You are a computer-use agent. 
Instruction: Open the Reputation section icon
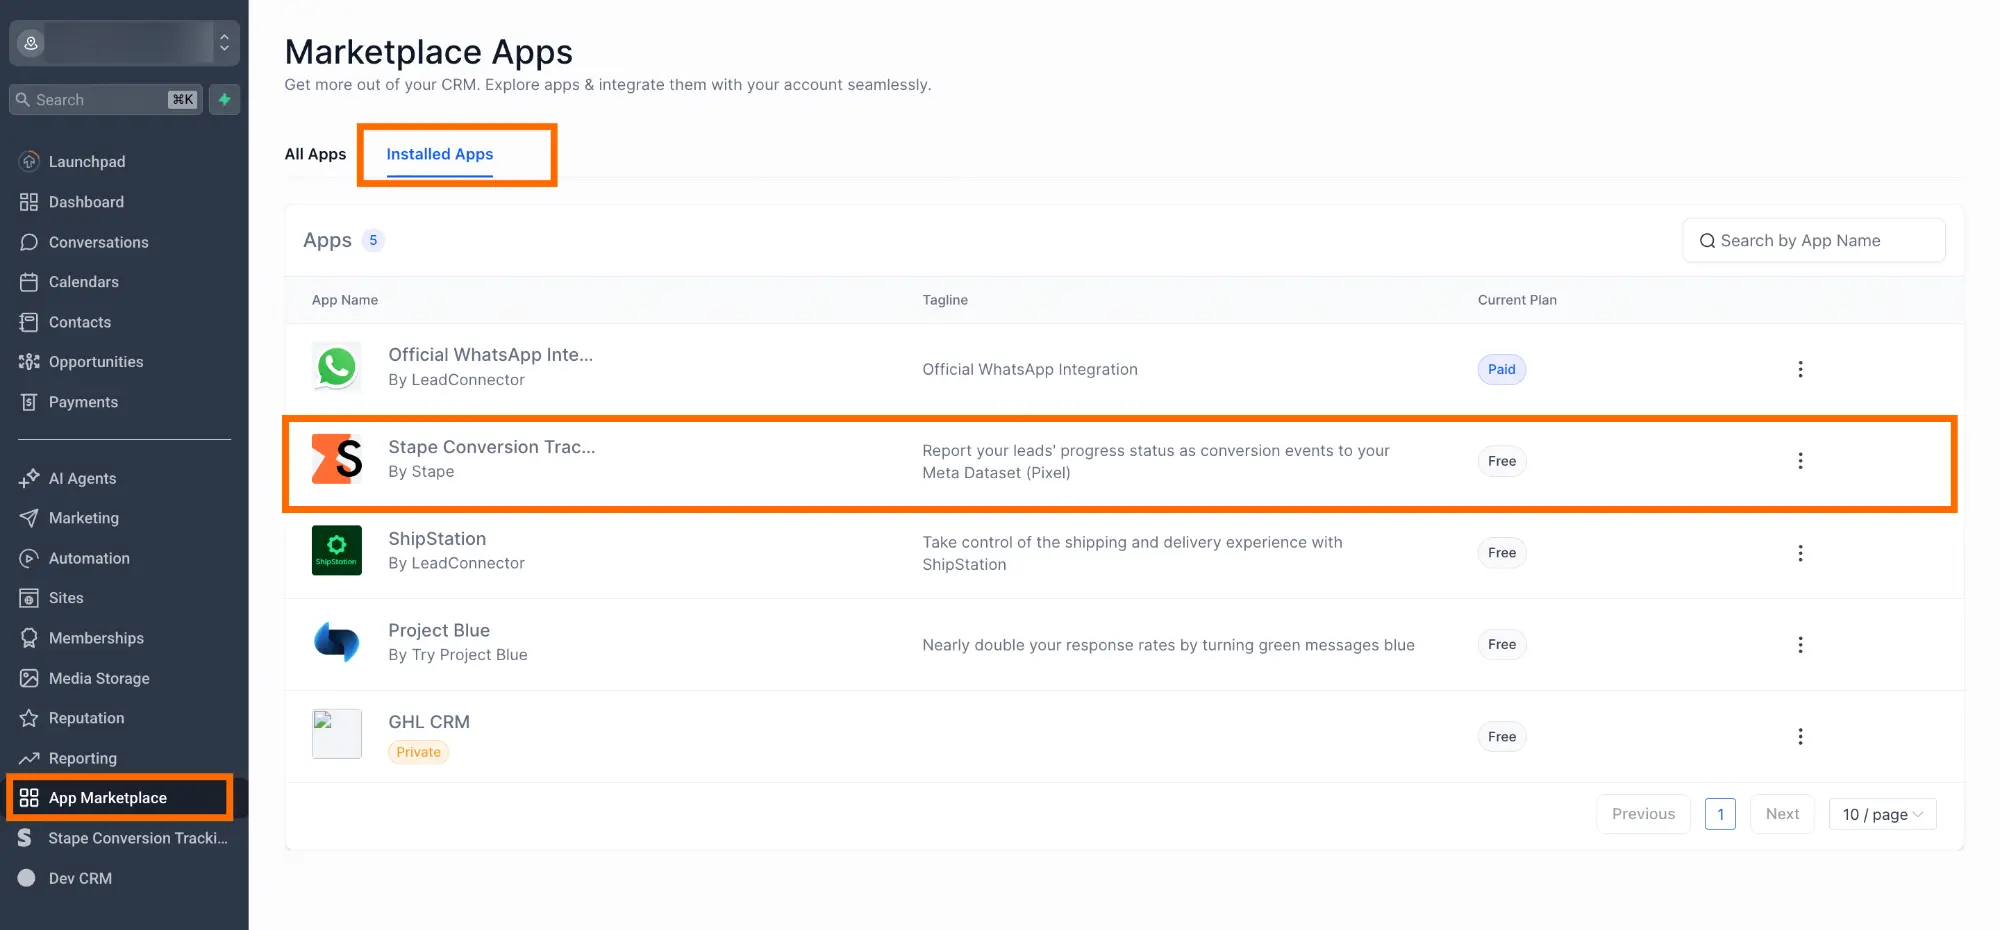(30, 717)
